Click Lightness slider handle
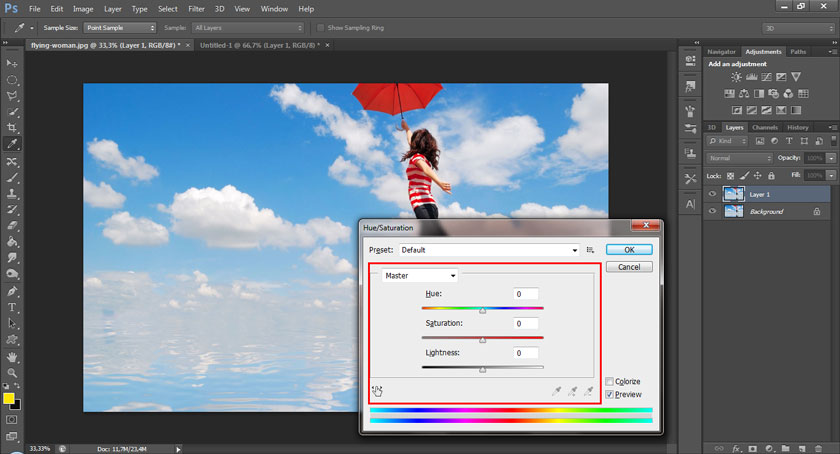Viewport: 840px width, 454px height. tap(483, 369)
